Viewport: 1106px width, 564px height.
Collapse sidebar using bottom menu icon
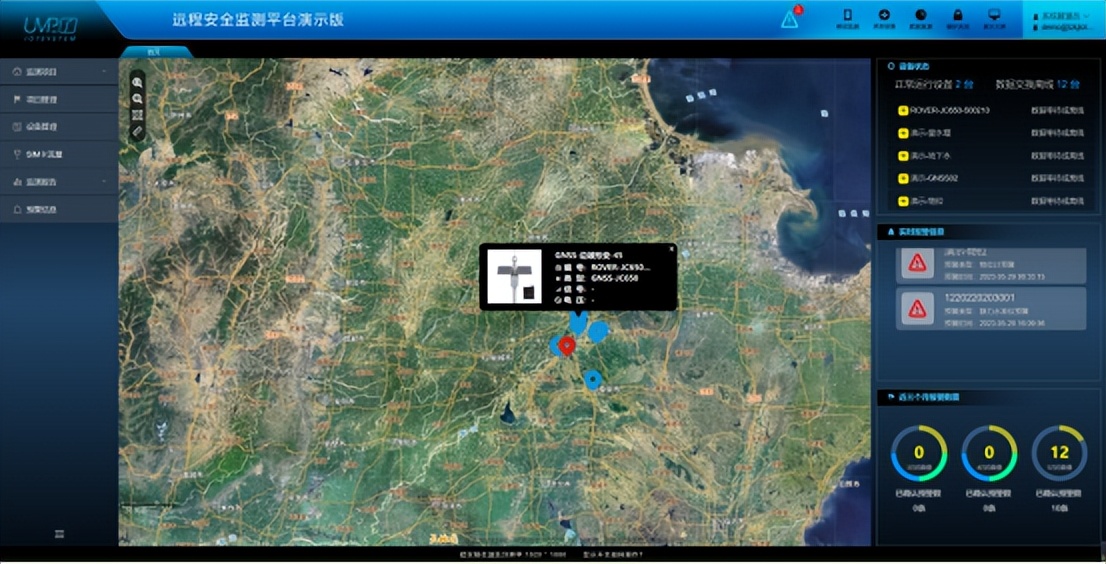[x=59, y=534]
